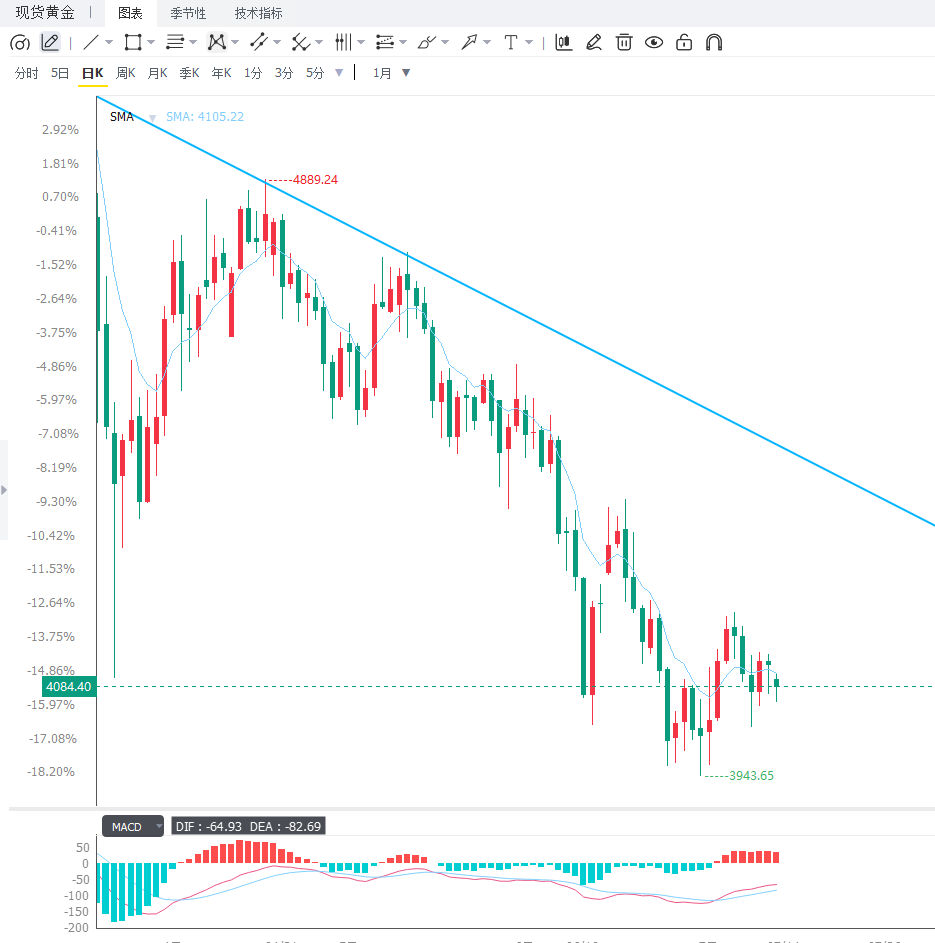Toggle the lock drawings icon

684,43
